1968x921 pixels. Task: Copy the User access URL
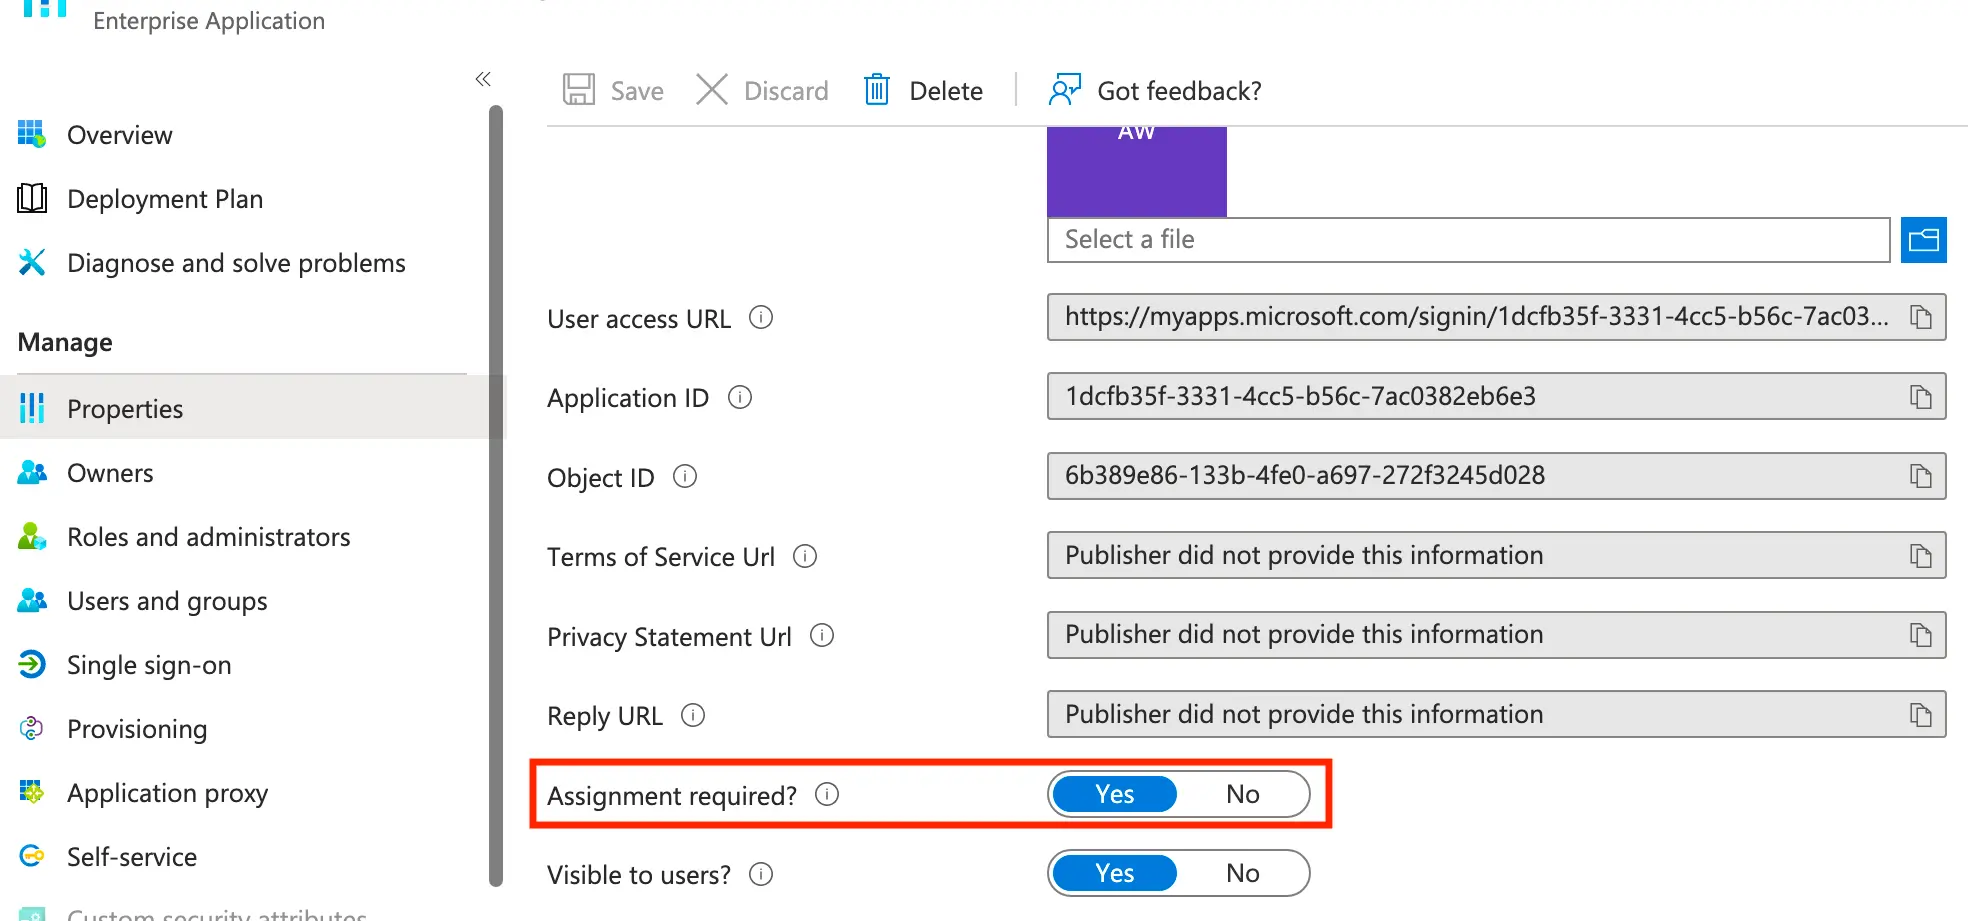click(x=1920, y=317)
